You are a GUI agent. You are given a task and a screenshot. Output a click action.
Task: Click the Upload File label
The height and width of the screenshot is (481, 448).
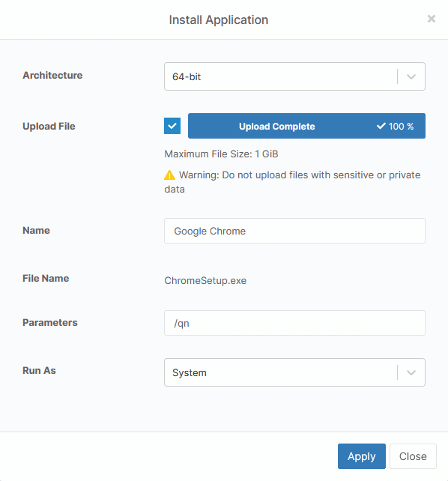click(49, 126)
